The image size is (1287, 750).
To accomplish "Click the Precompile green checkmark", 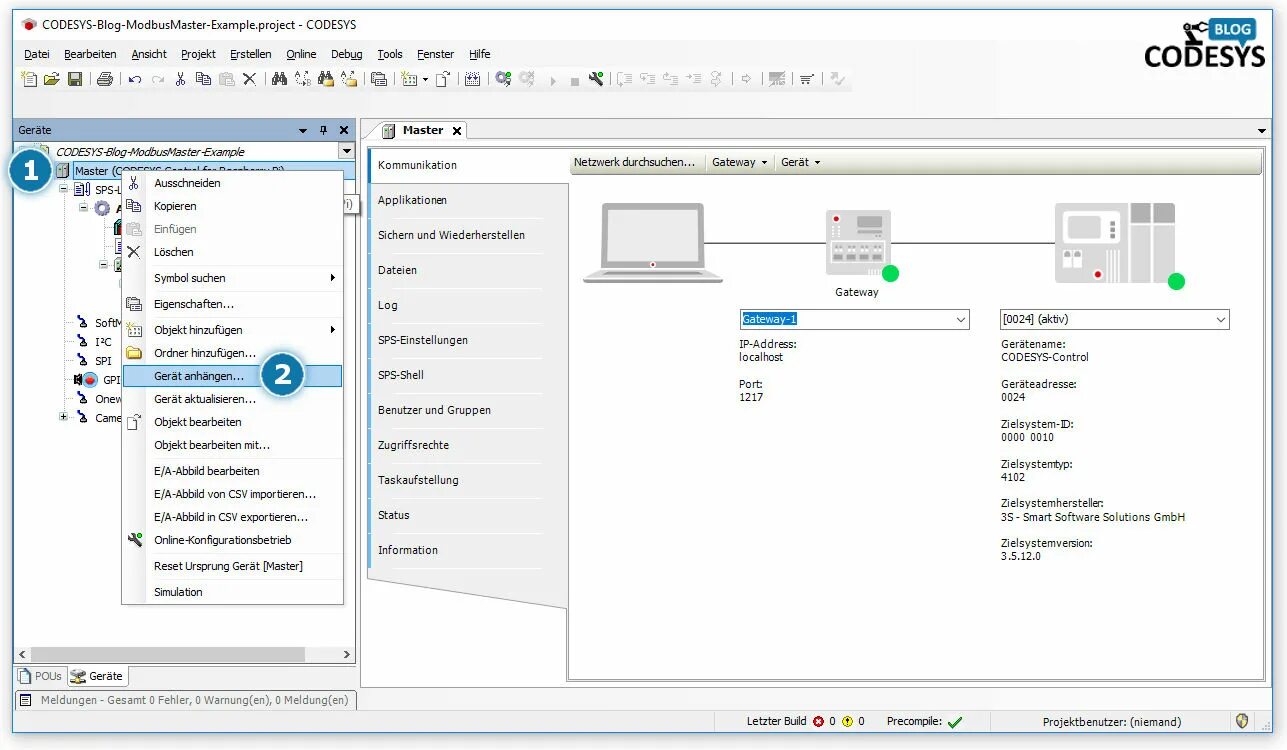I will [954, 722].
